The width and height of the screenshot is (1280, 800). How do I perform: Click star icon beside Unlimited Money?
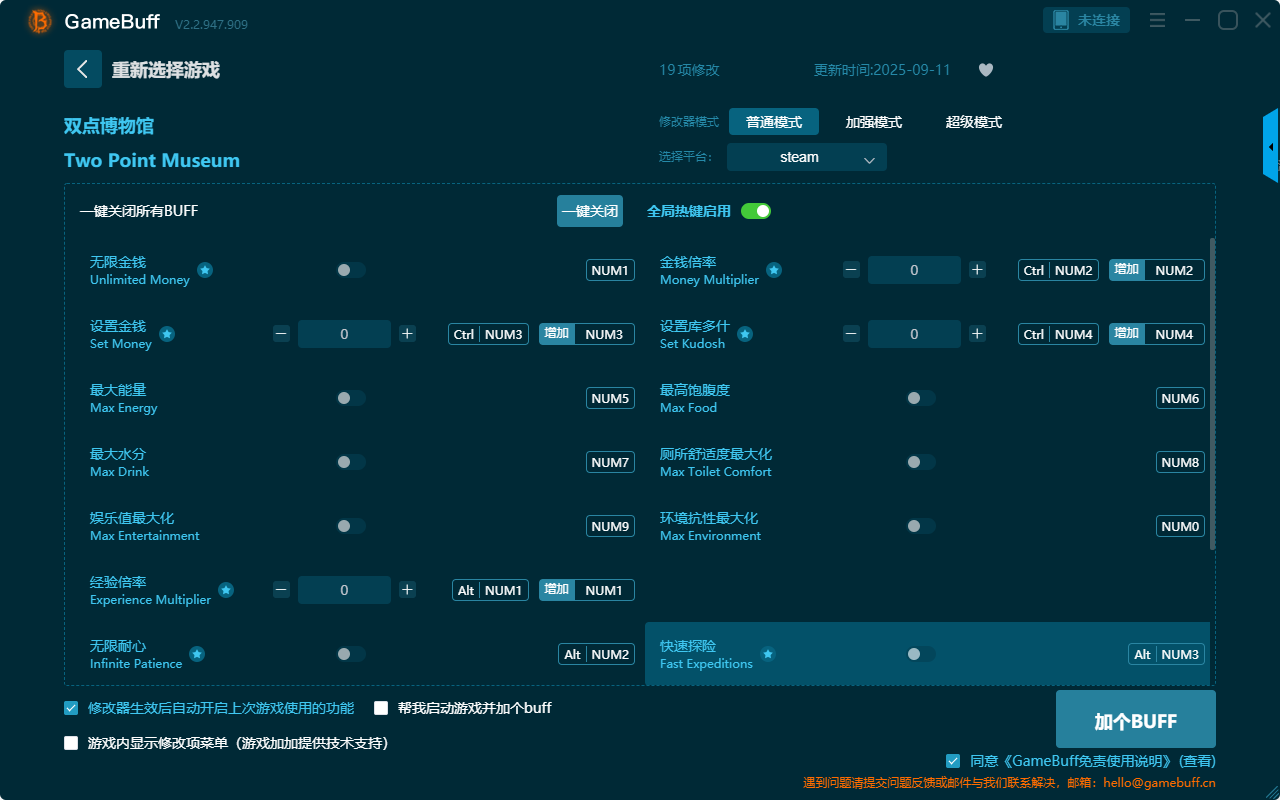205,270
